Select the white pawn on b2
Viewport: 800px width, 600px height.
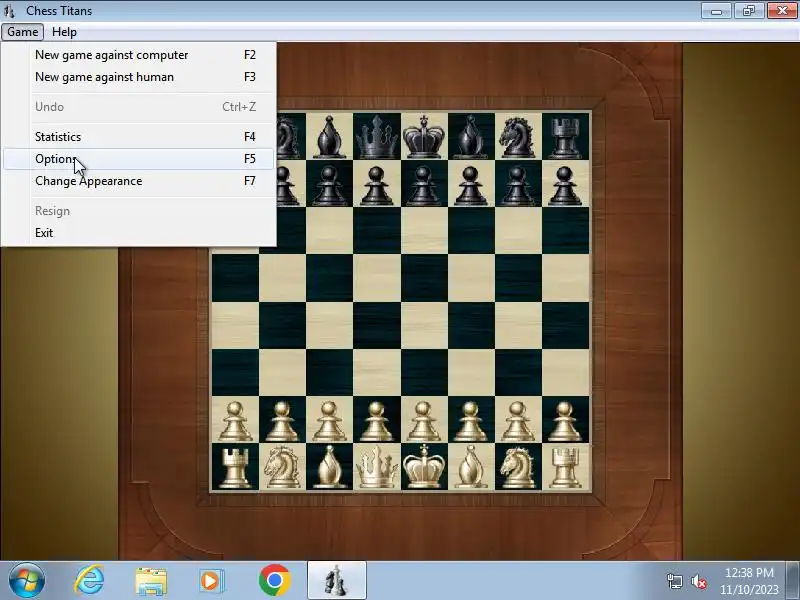[x=282, y=421]
